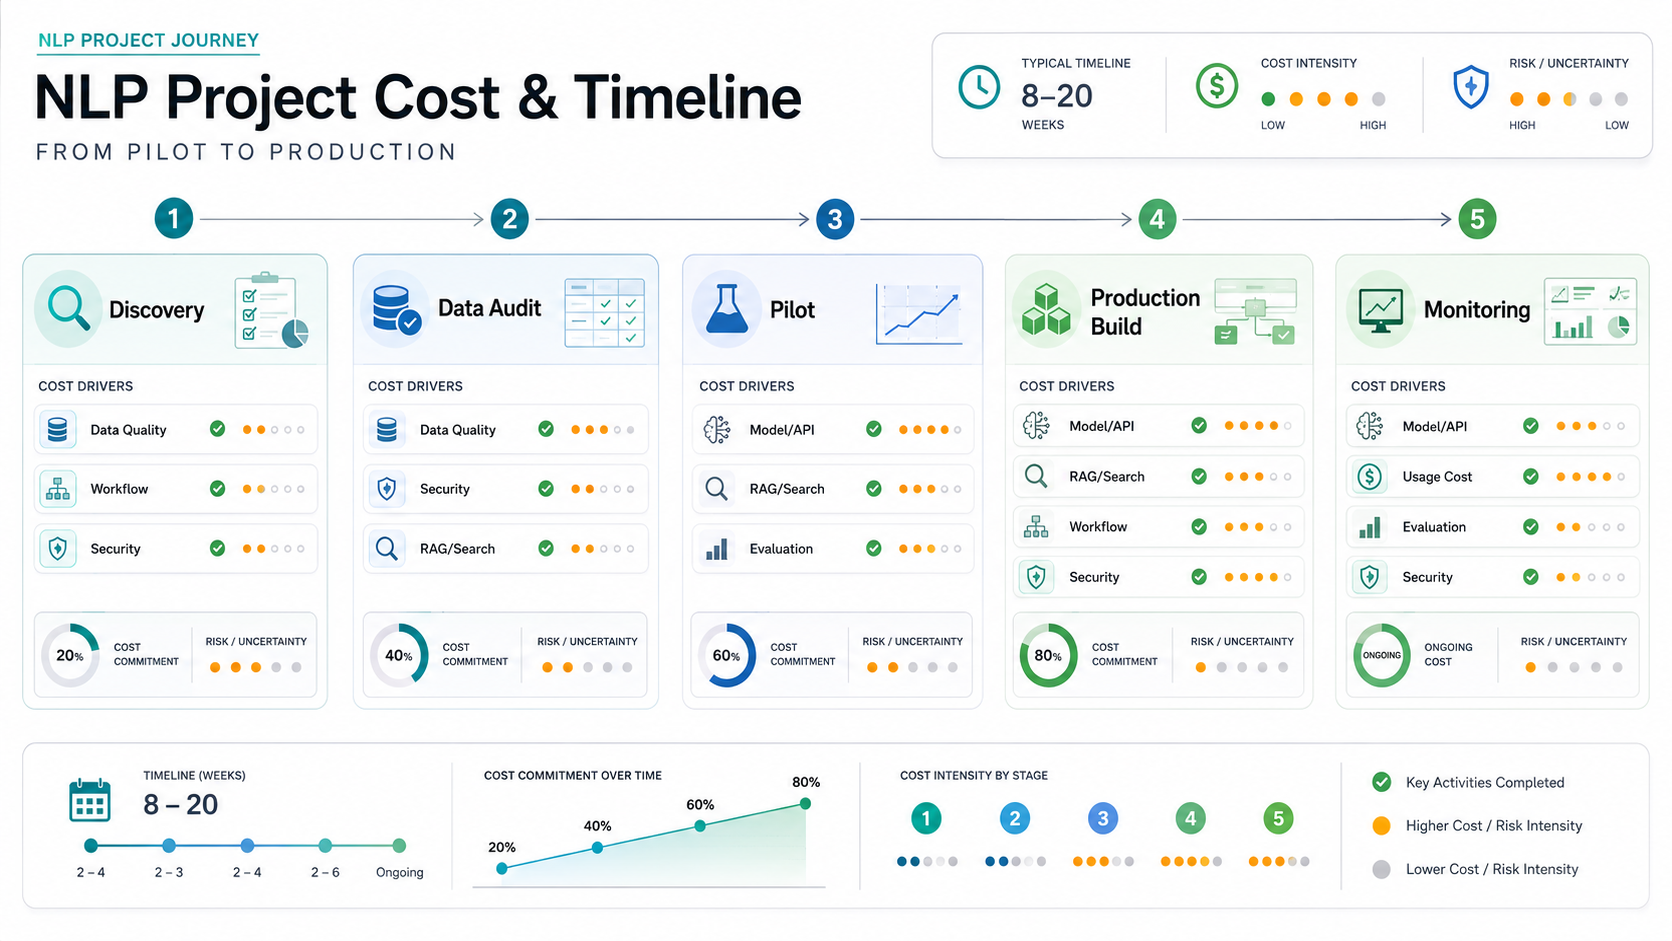Screen dimensions: 1672x941
Task: Click the Data Audit card title
Action: pyautogui.click(x=490, y=309)
